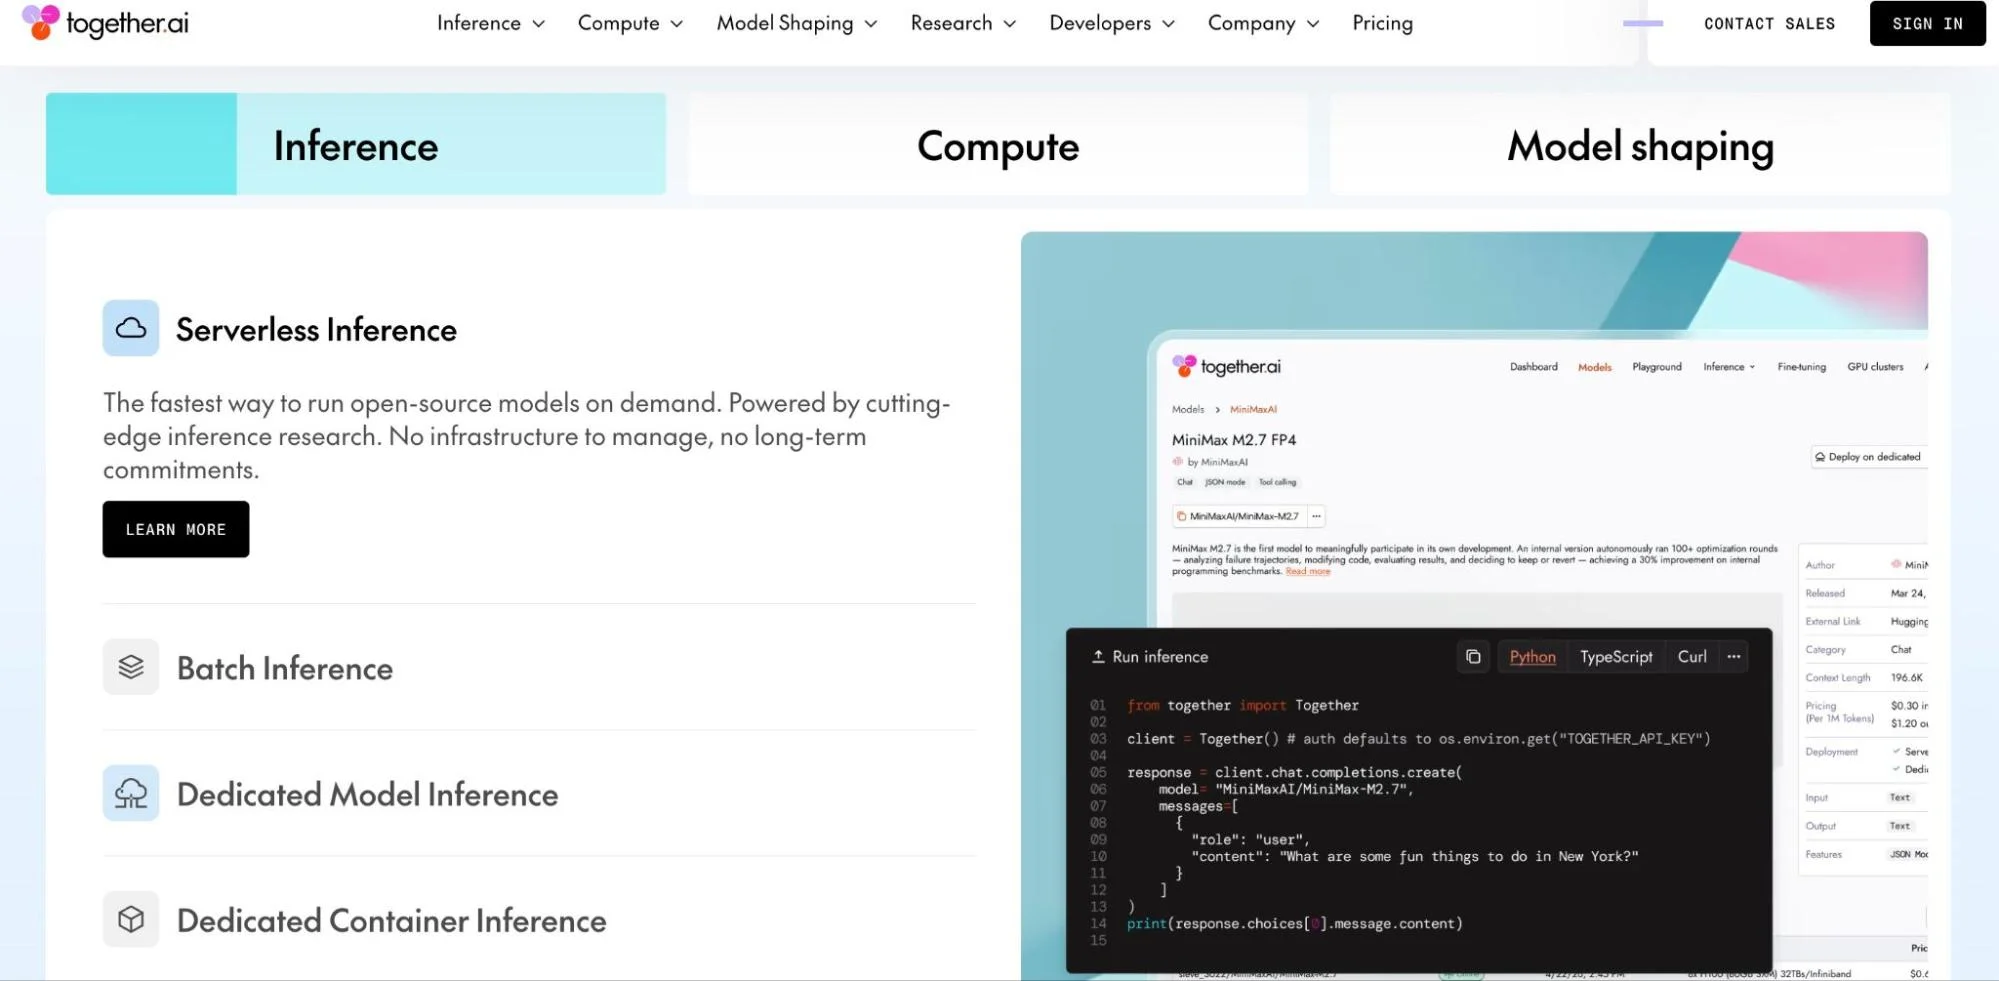
Task: Click the "Context Length" label in the details panel
Action: tap(1837, 678)
